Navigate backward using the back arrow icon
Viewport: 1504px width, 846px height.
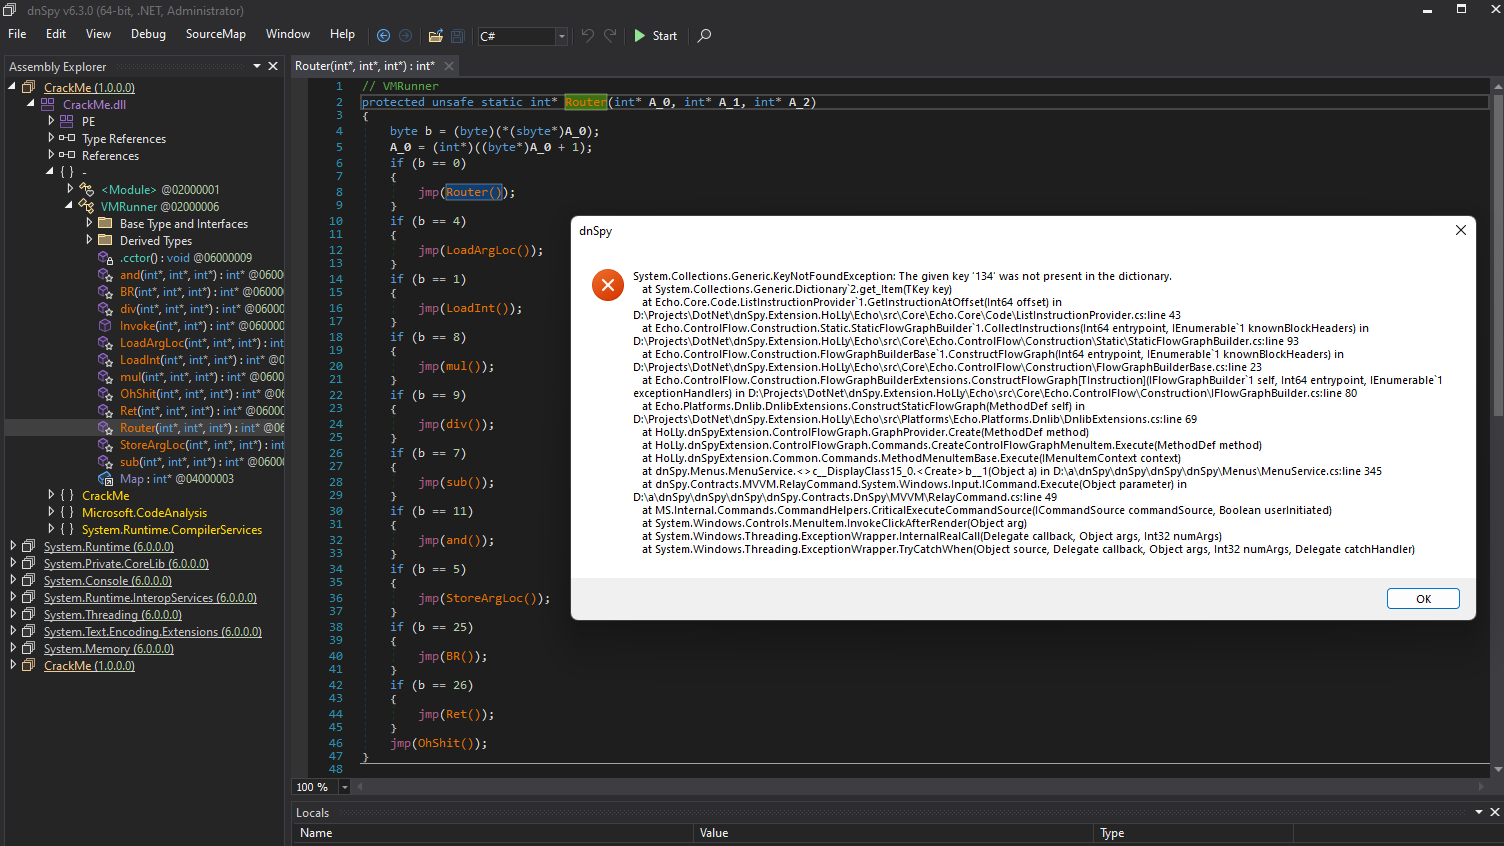(383, 35)
